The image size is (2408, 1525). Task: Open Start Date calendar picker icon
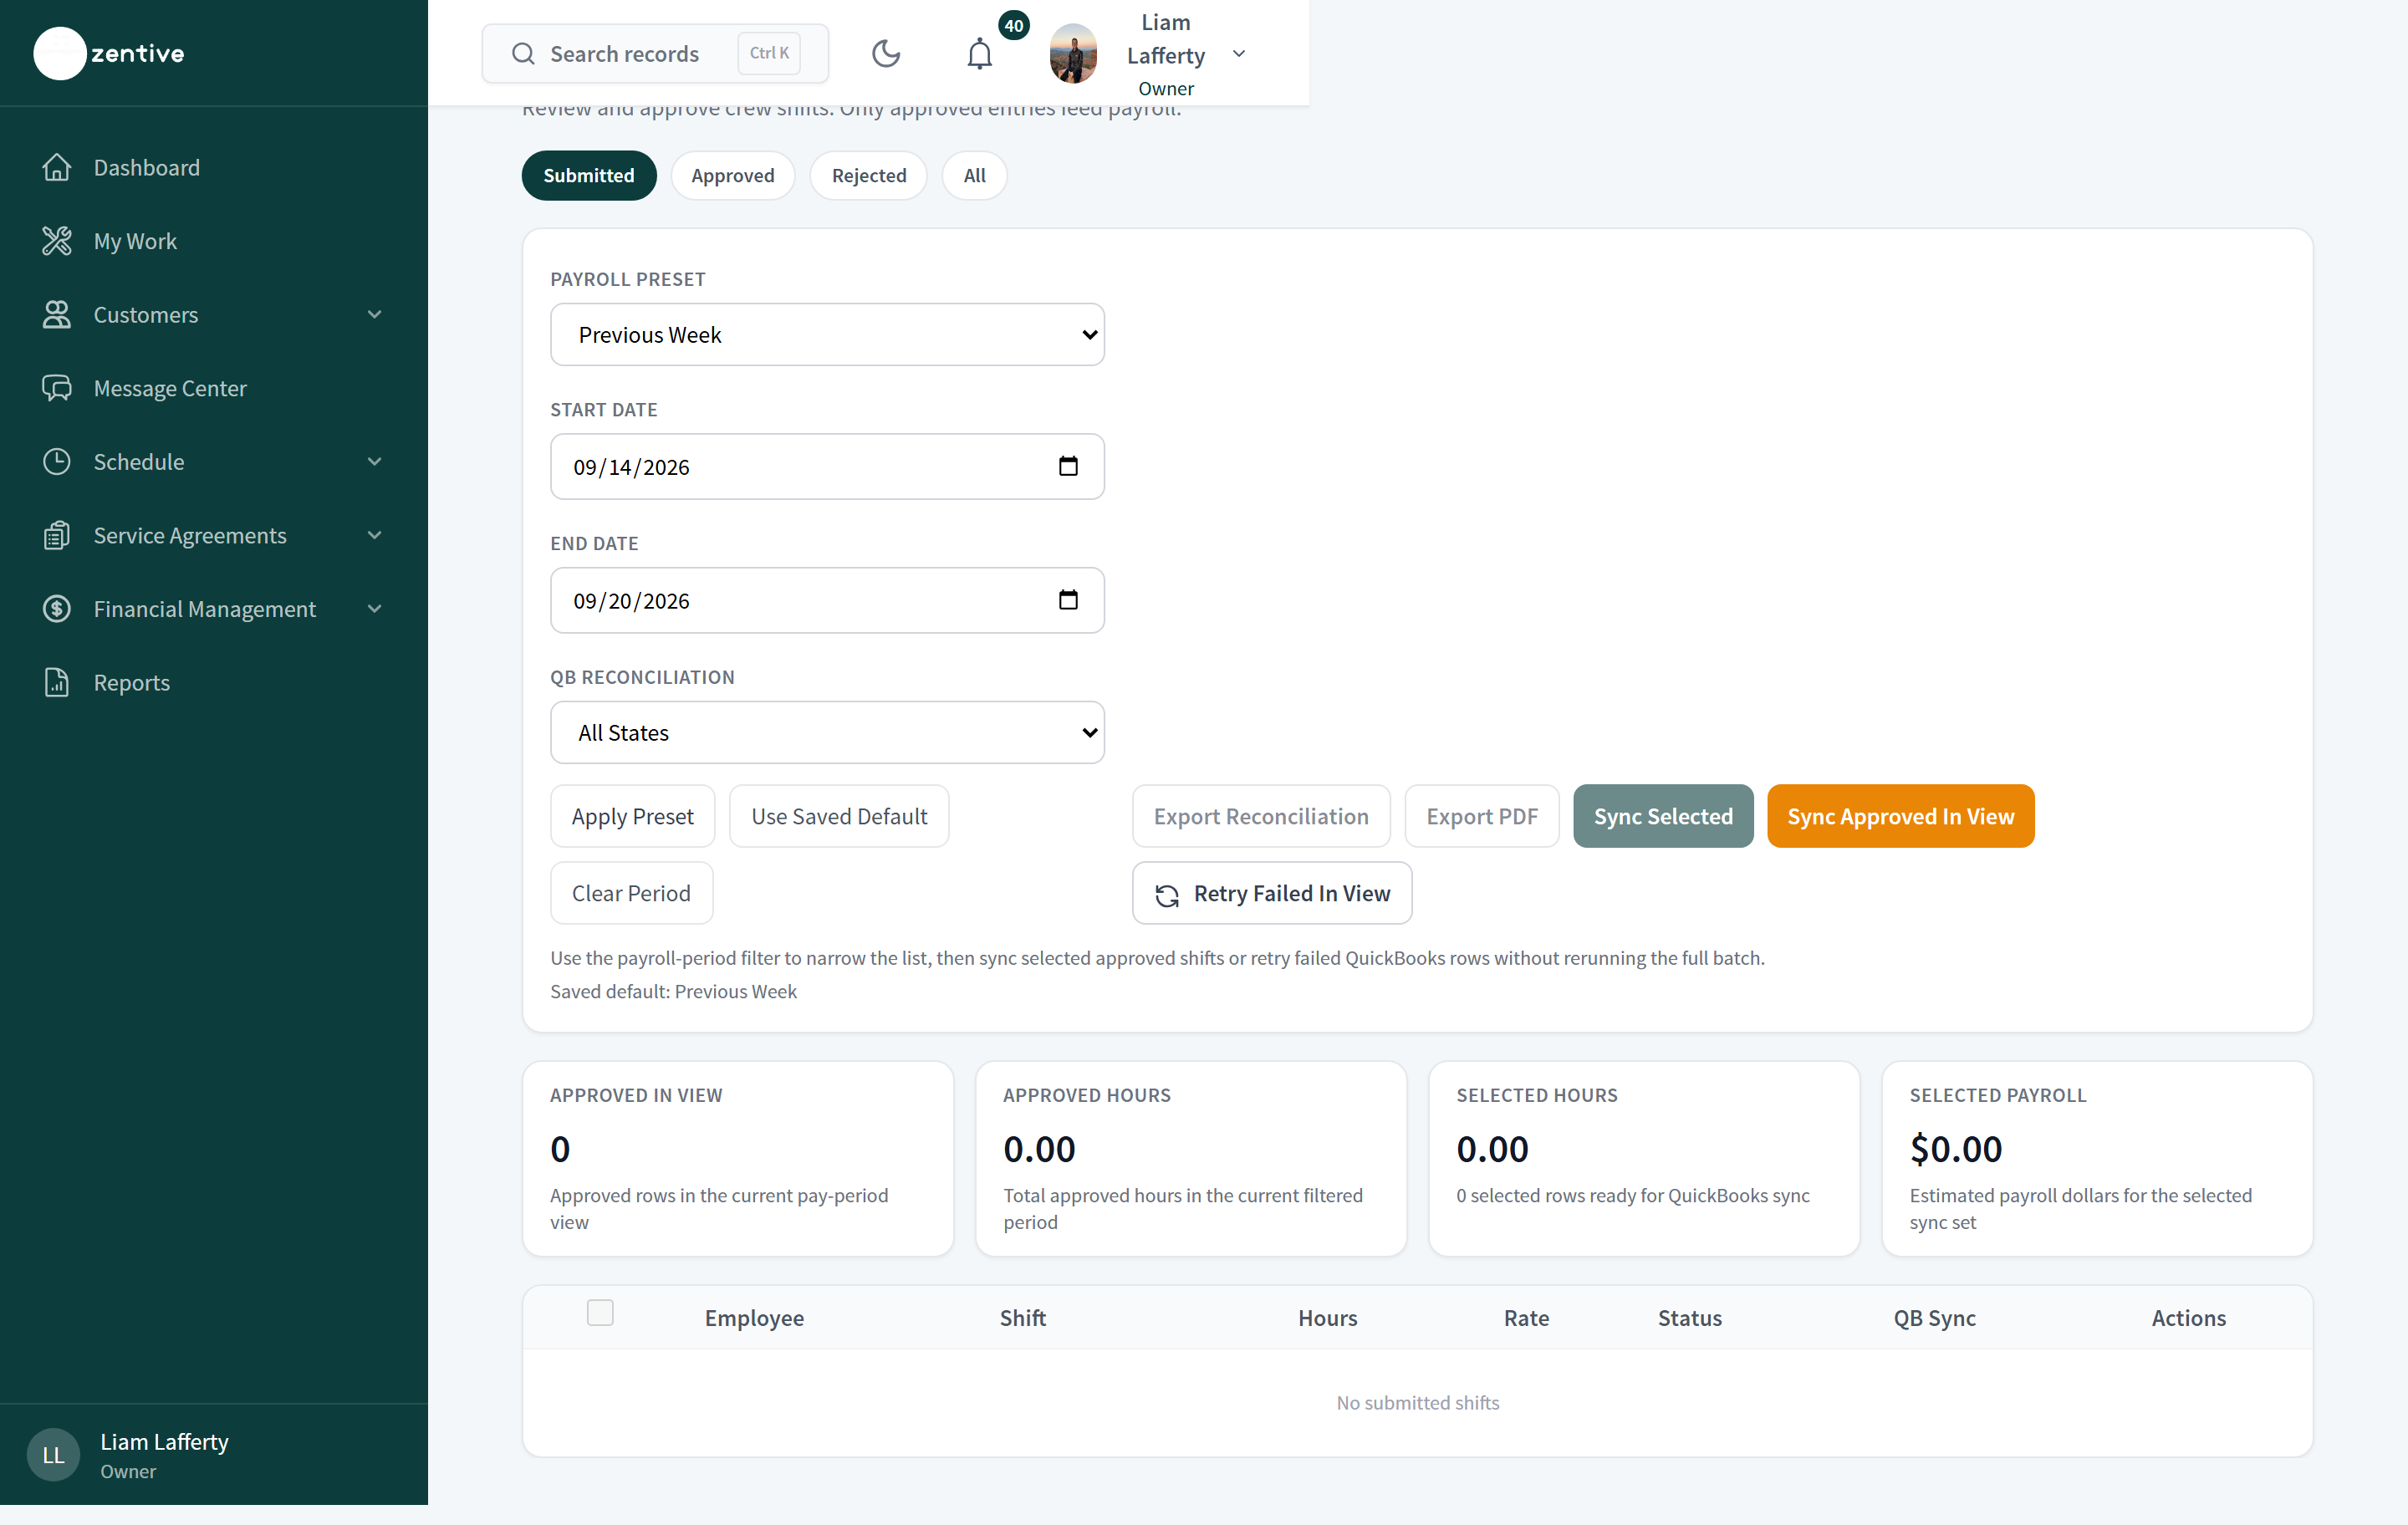[x=1068, y=466]
